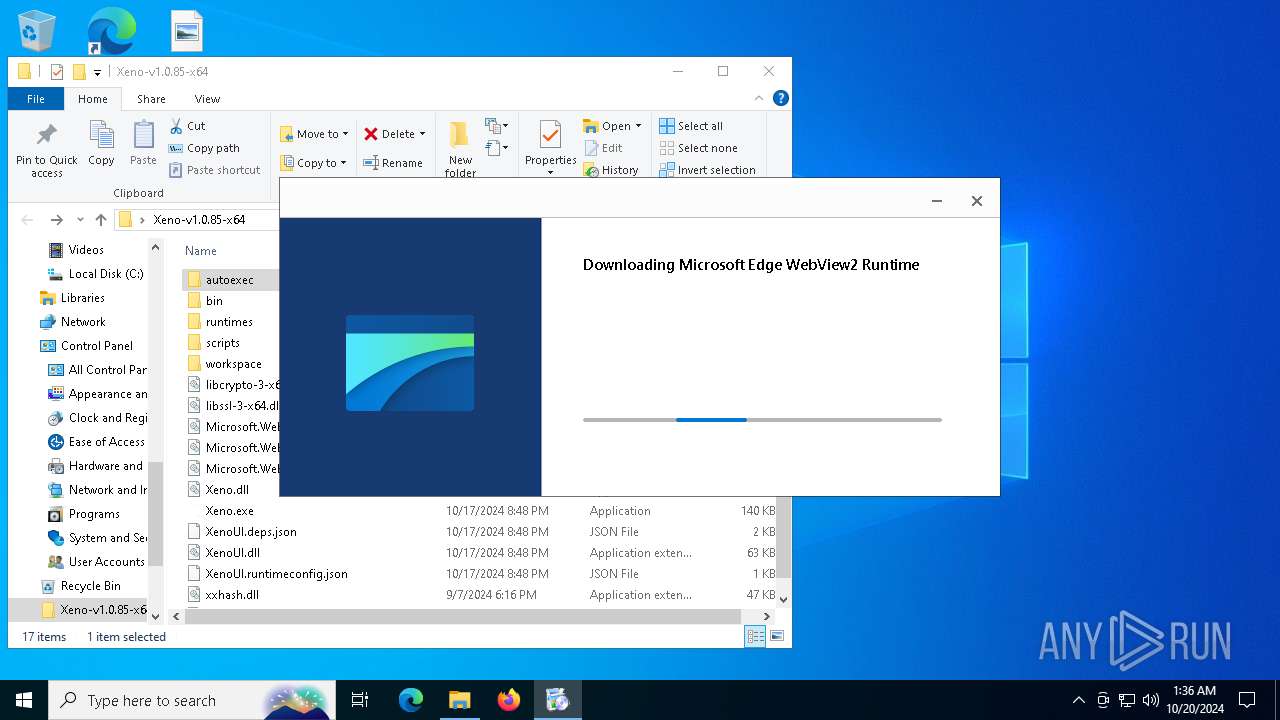
Task: Open recent locations dropdown arrow
Action: [80, 220]
